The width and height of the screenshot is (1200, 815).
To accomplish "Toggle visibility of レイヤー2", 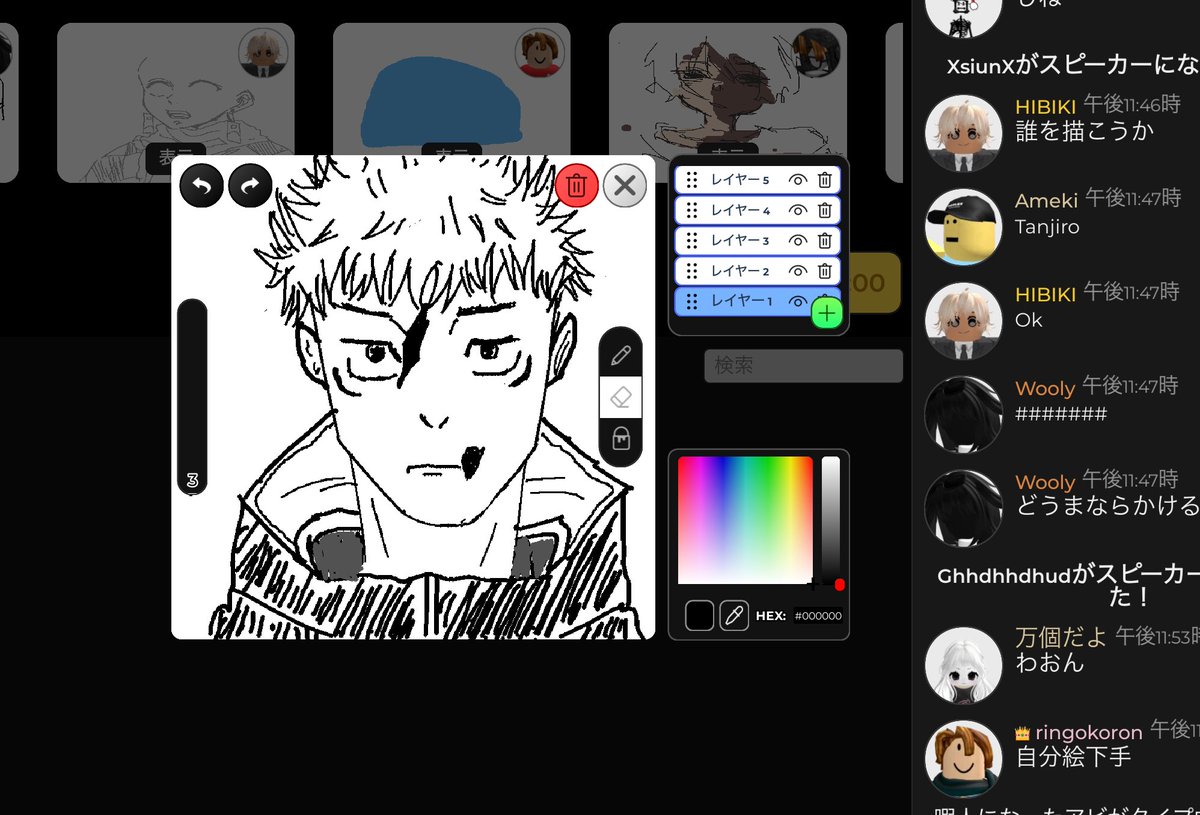I will tap(797, 270).
